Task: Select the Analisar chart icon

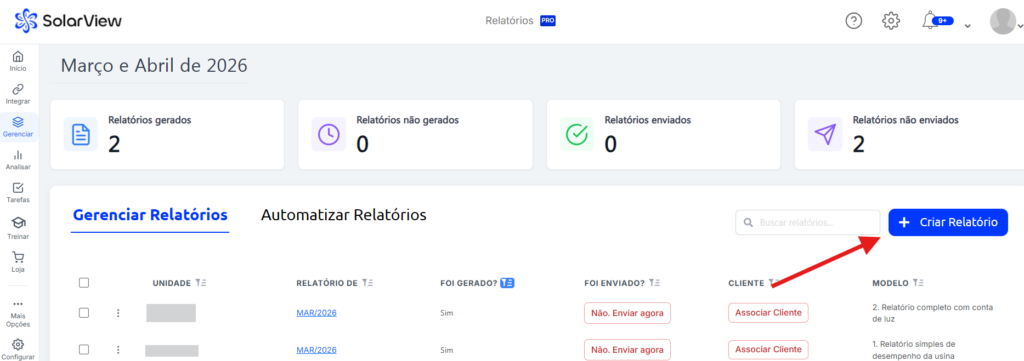Action: pyautogui.click(x=18, y=155)
